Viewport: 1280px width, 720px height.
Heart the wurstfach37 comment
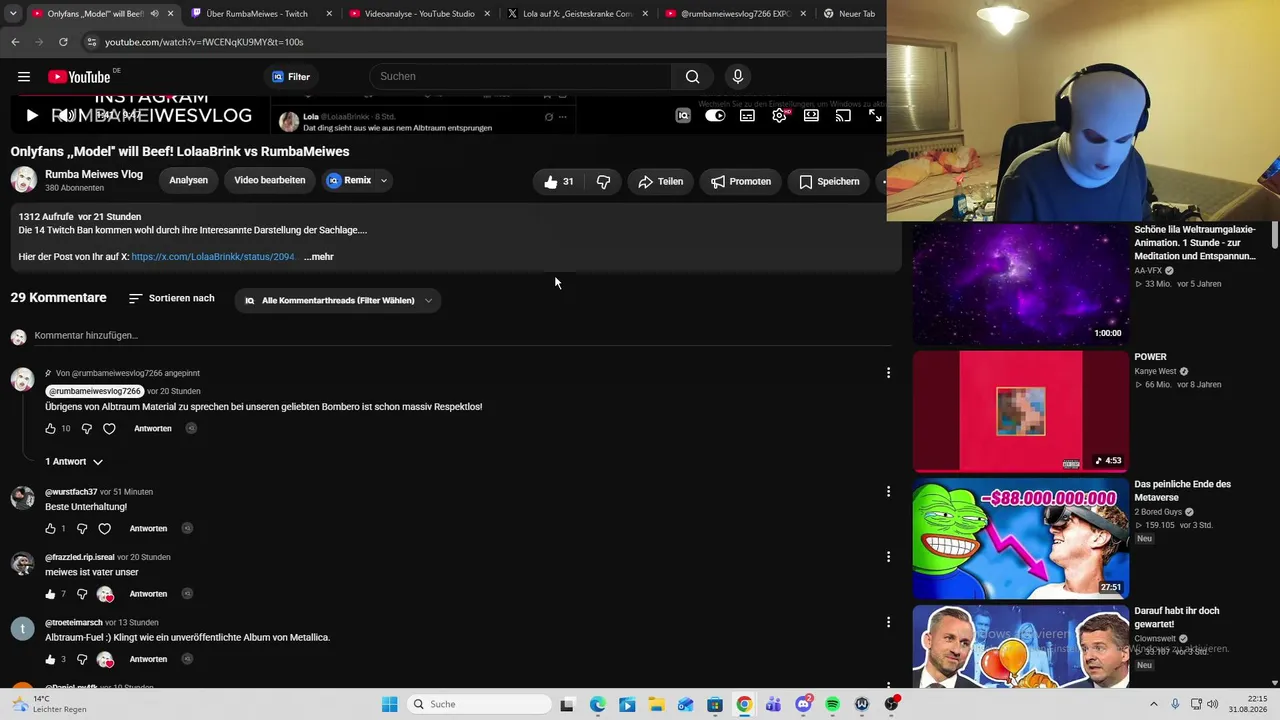coord(104,529)
